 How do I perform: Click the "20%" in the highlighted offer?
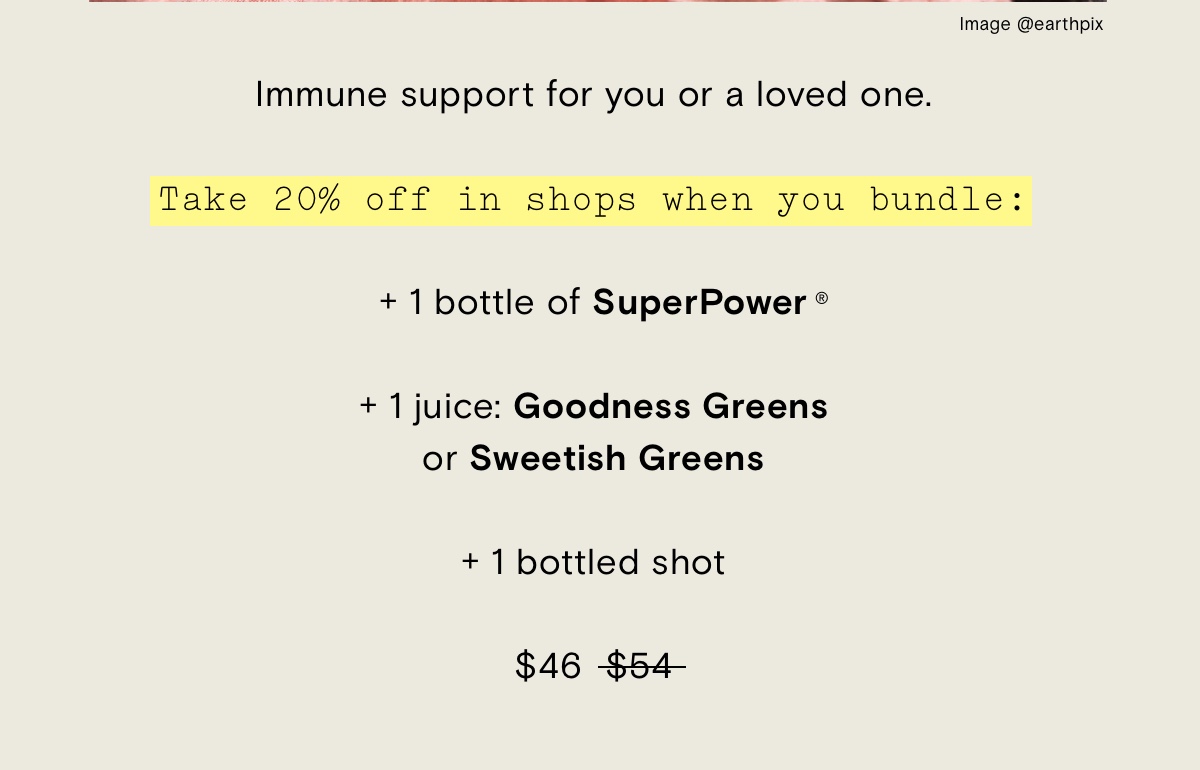click(307, 200)
